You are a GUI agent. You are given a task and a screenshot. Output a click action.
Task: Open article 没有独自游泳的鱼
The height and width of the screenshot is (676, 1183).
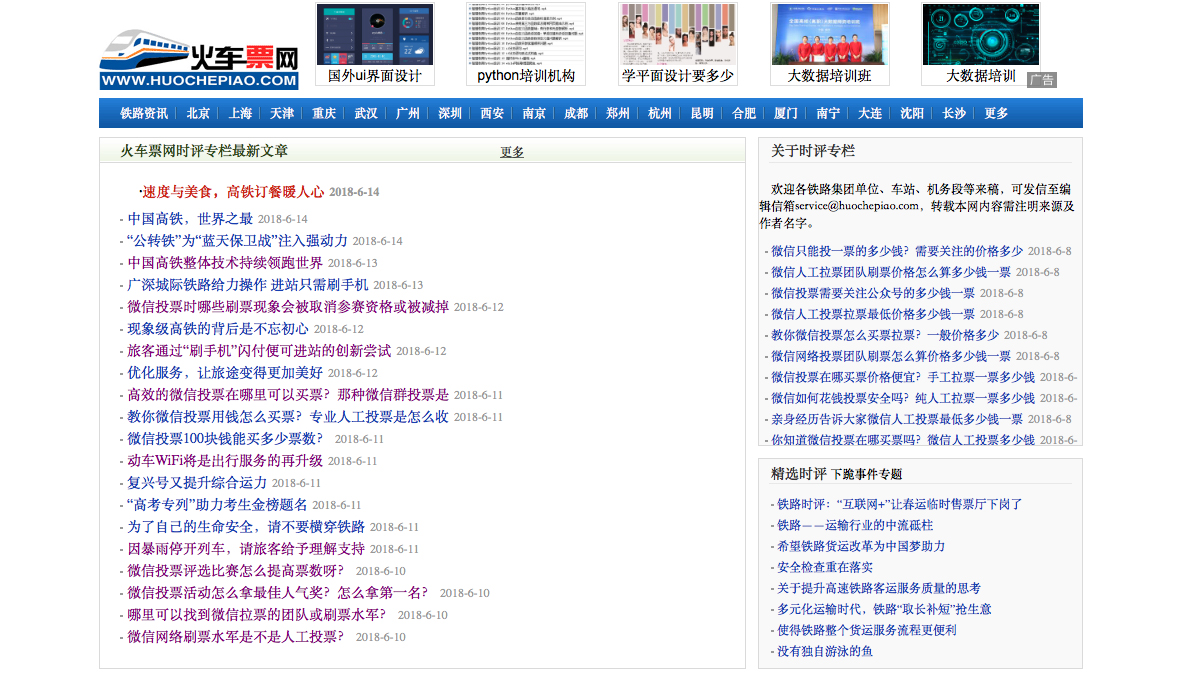pyautogui.click(x=824, y=651)
